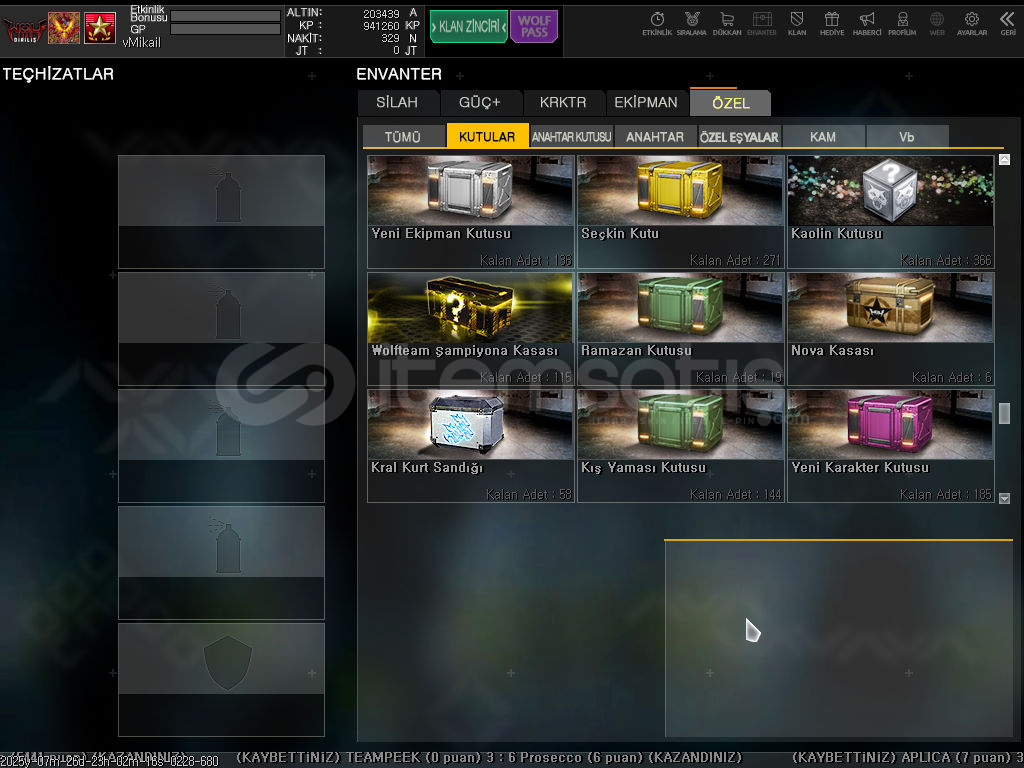The height and width of the screenshot is (768, 1024).
Task: Click the gold star rank badge
Action: (100, 28)
